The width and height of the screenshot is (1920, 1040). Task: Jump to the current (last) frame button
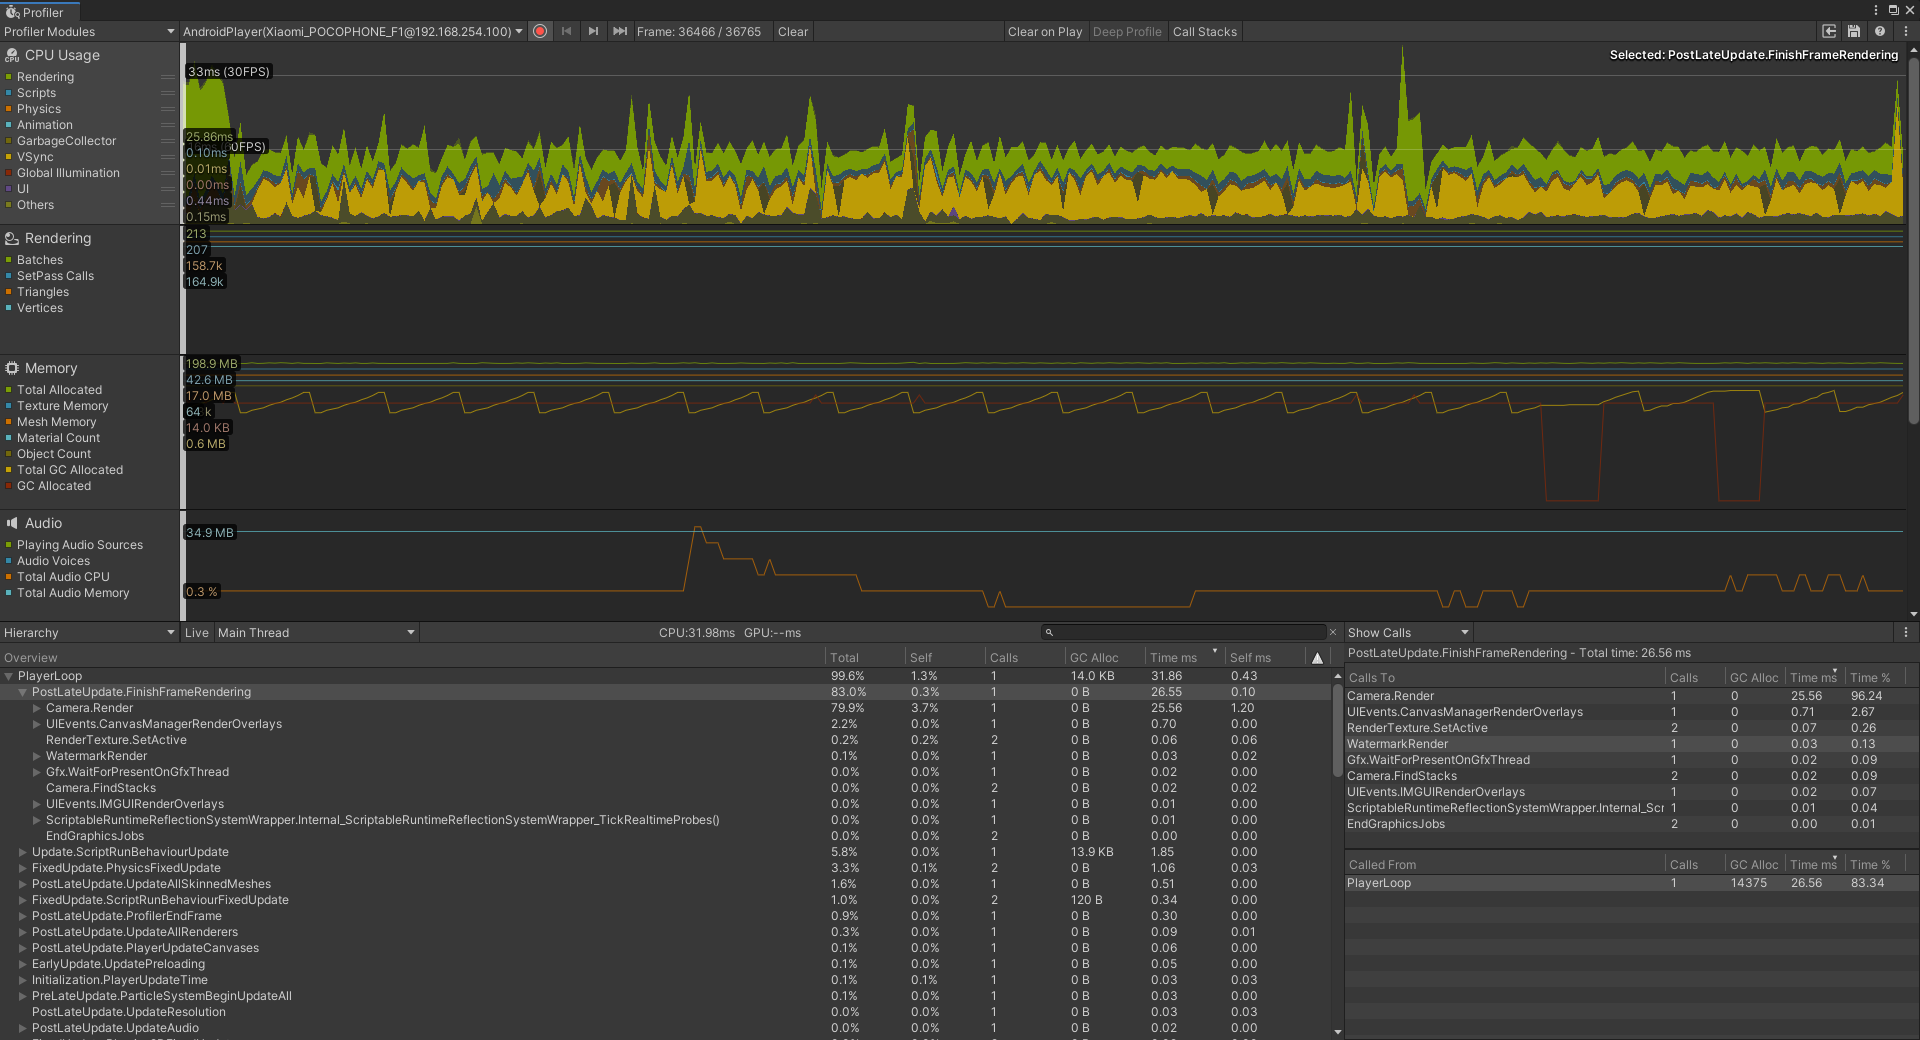tap(620, 31)
